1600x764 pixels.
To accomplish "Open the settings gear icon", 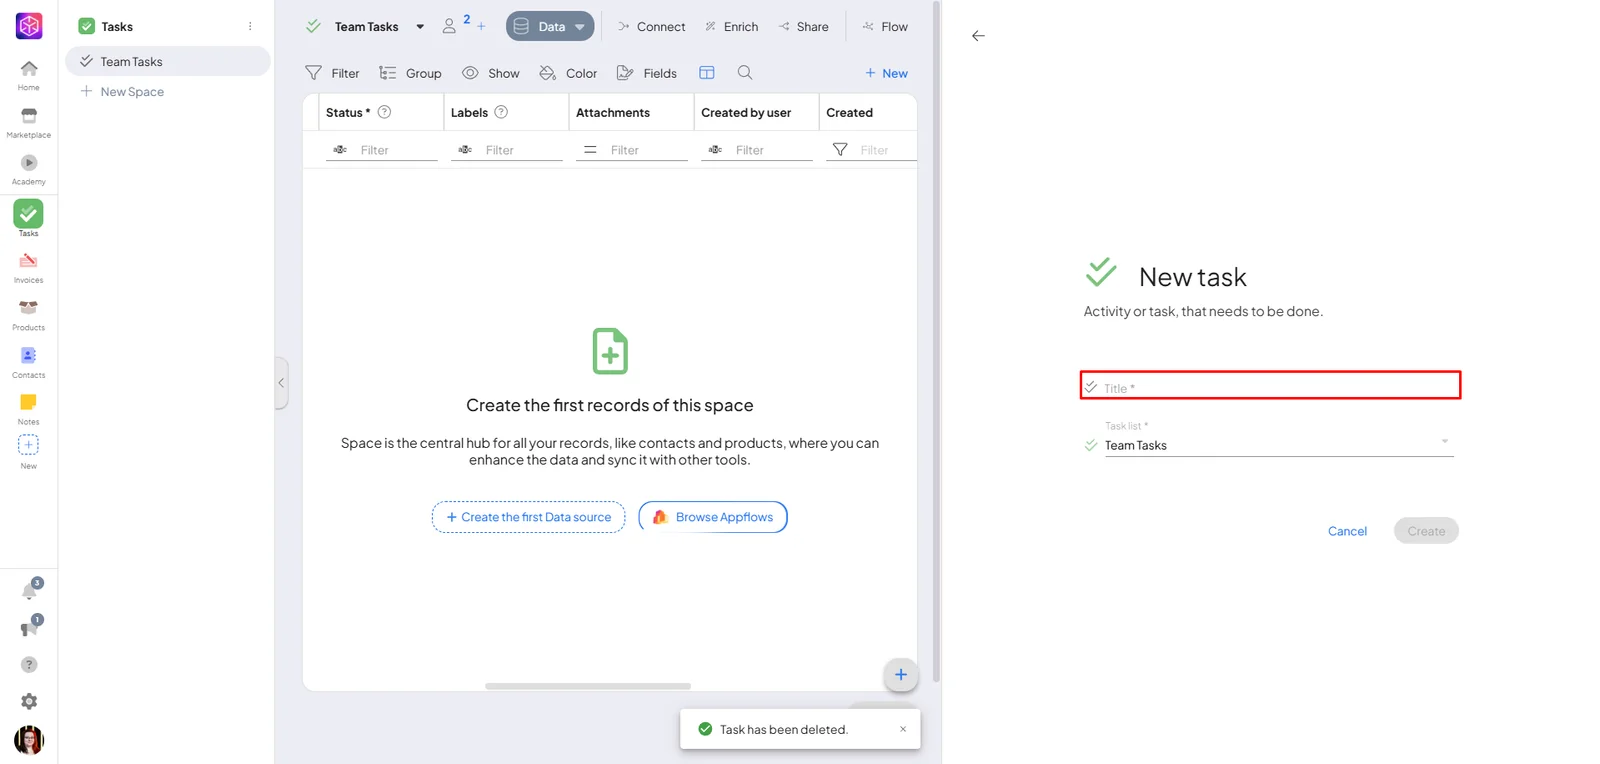I will pos(29,701).
